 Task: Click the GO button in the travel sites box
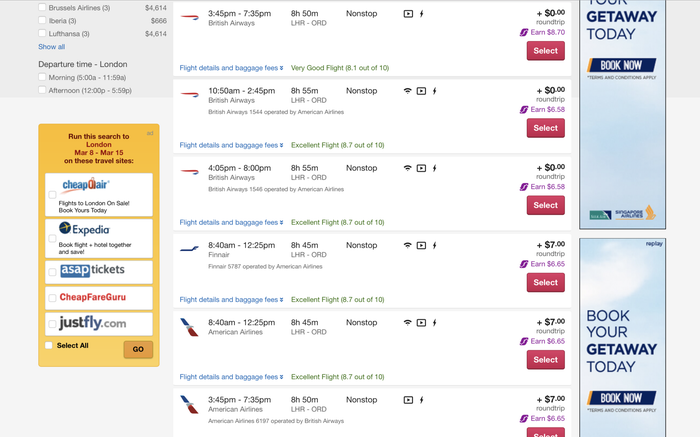pyautogui.click(x=138, y=349)
